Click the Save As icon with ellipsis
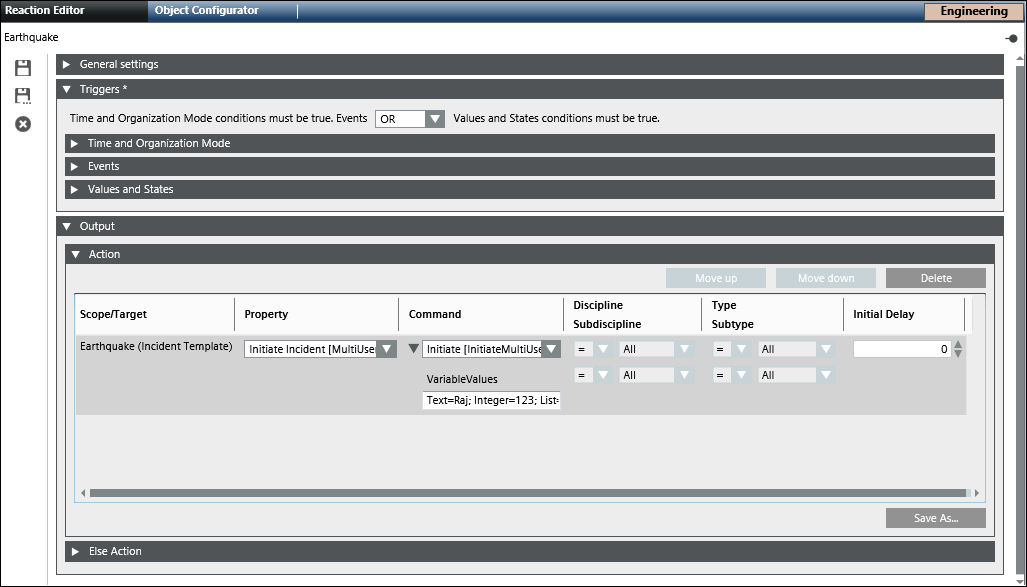The height and width of the screenshot is (587, 1027). pyautogui.click(x=23, y=96)
